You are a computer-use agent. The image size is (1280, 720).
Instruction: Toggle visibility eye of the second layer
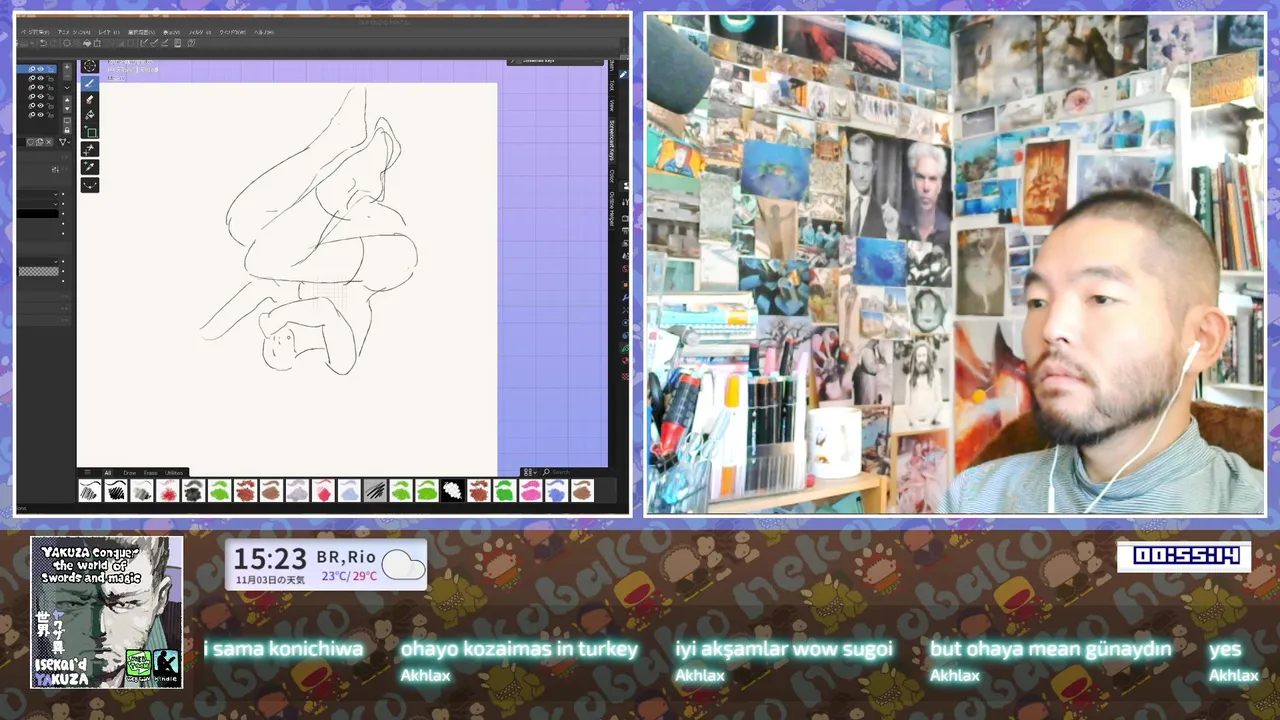coord(40,78)
